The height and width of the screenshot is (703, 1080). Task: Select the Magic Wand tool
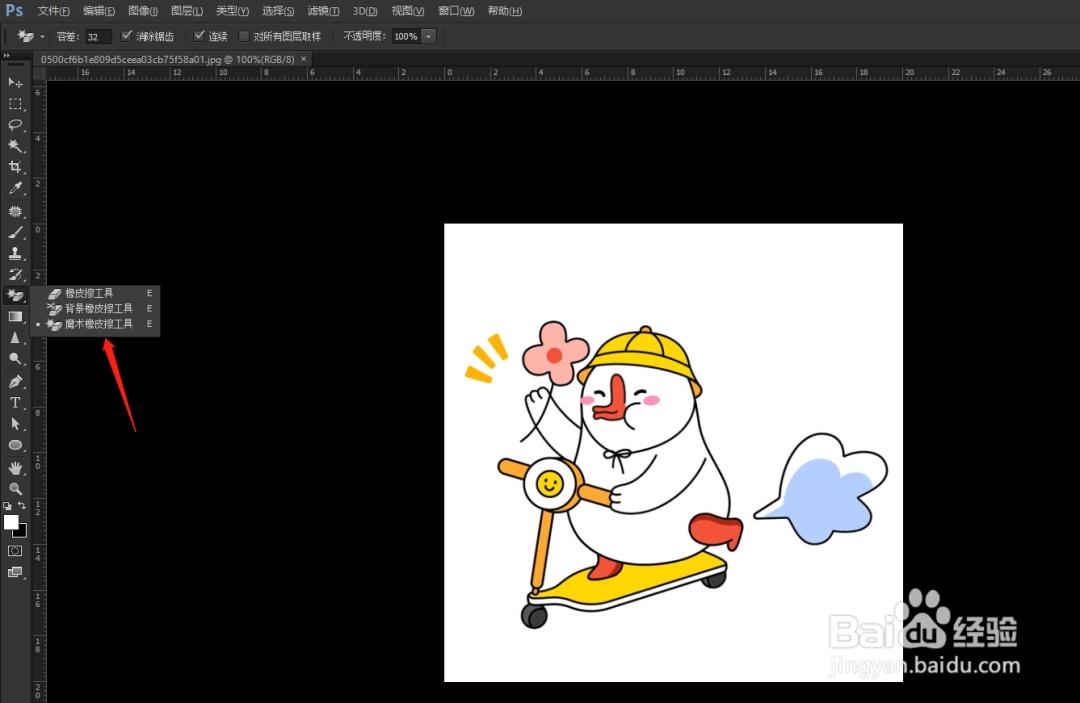click(15, 146)
